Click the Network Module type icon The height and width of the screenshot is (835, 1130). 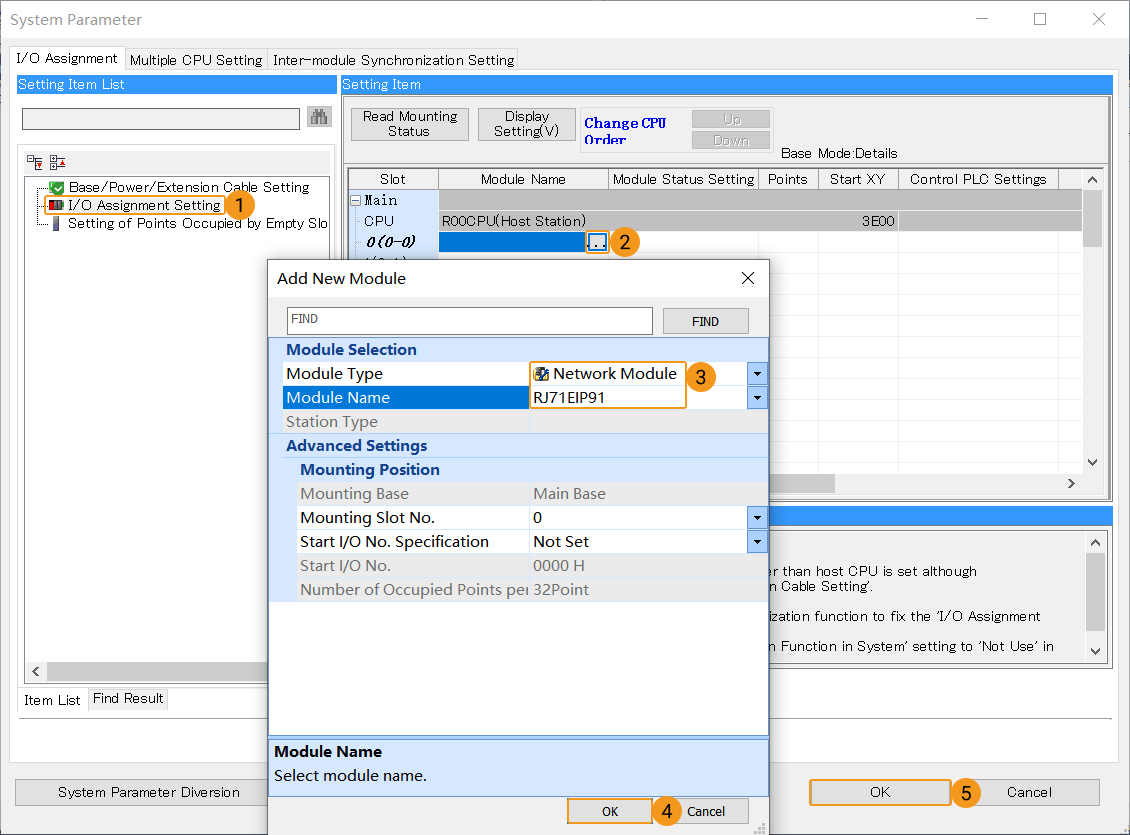541,374
